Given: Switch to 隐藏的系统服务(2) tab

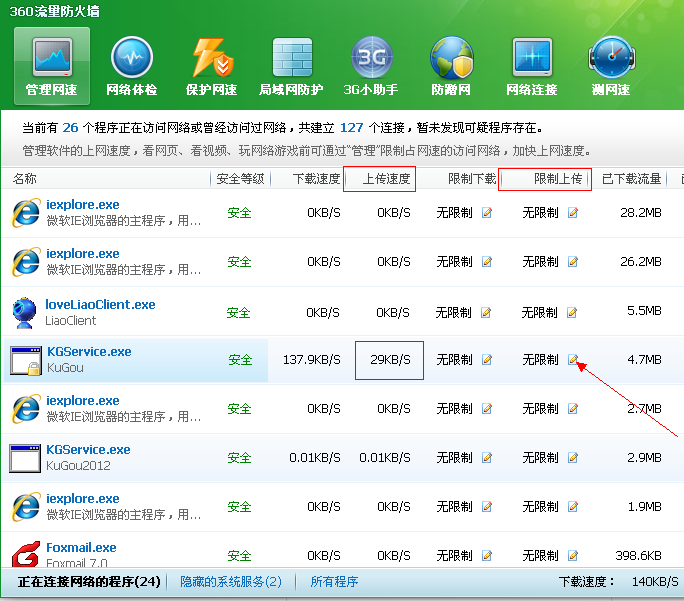Looking at the screenshot, I should (x=230, y=581).
